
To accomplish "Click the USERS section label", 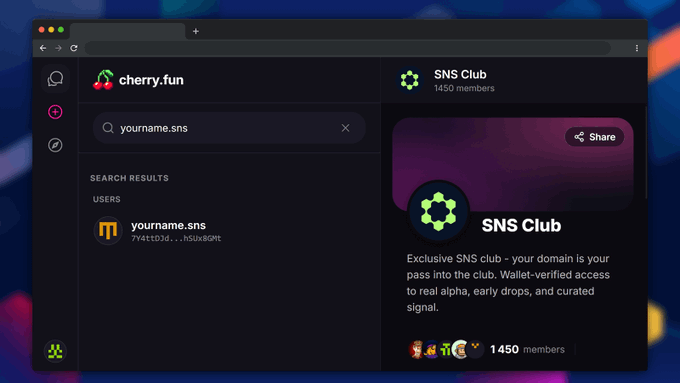I will pos(107,200).
